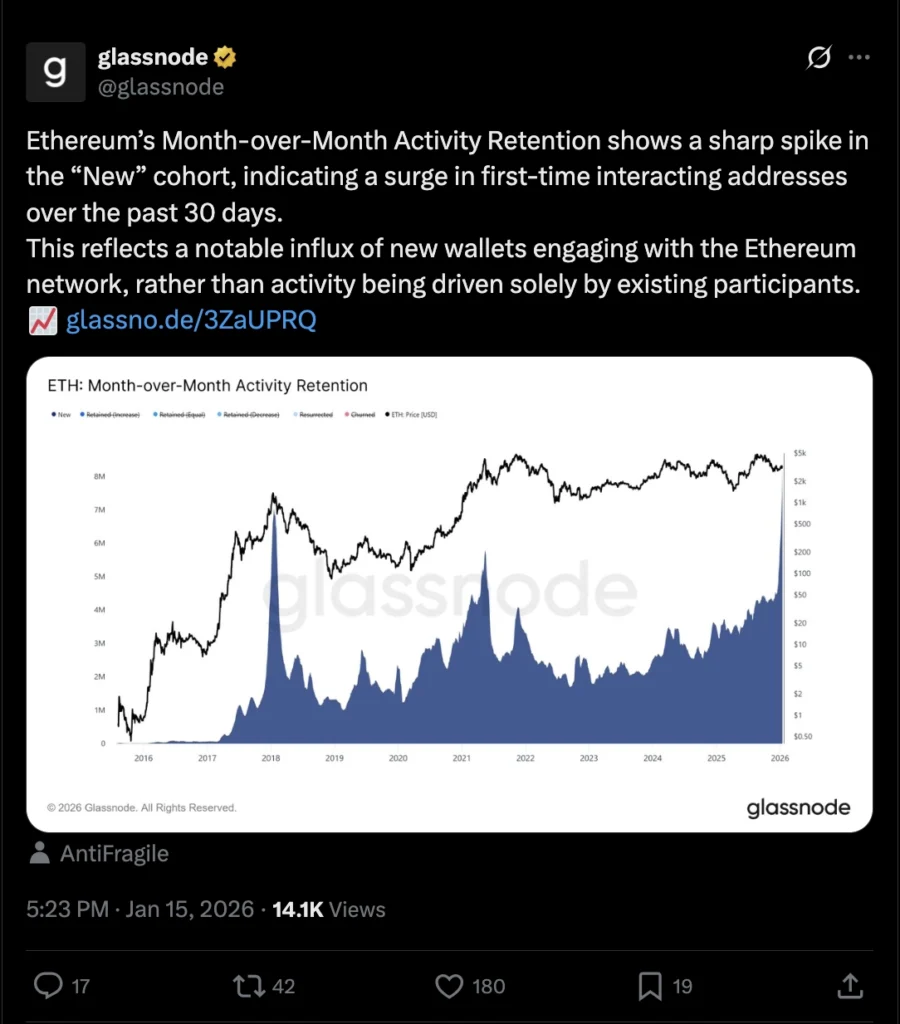View the 14.1K Views analytics
The height and width of the screenshot is (1024, 900).
329,909
